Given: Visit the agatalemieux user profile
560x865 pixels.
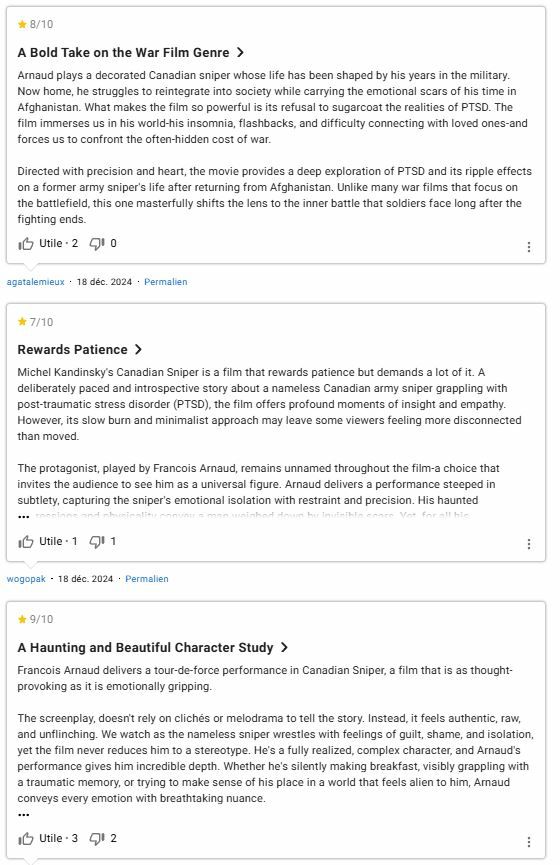Looking at the screenshot, I should pos(35,282).
